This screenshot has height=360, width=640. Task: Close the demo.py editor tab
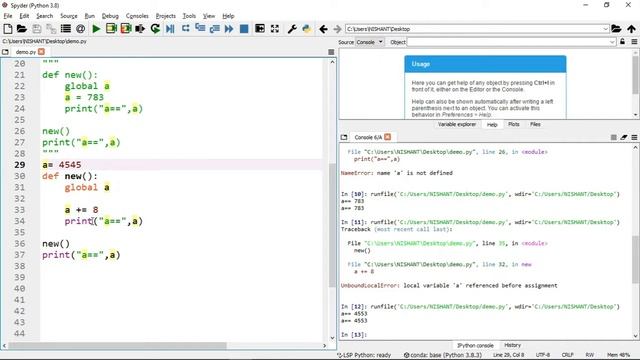click(x=41, y=52)
